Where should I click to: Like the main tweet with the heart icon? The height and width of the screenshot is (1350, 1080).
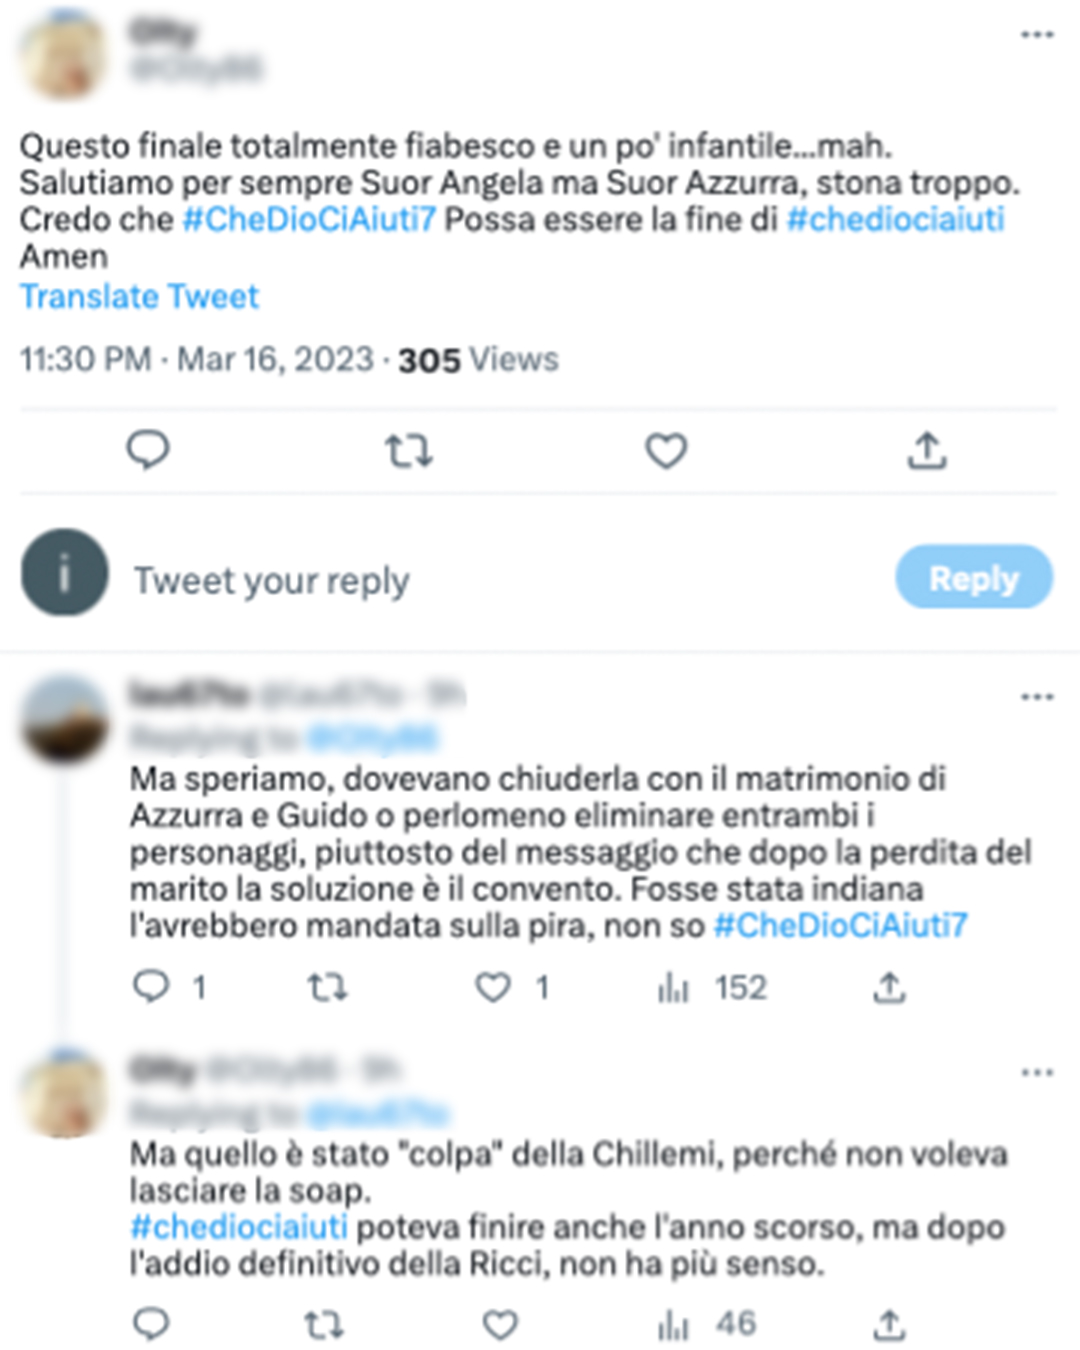point(666,451)
